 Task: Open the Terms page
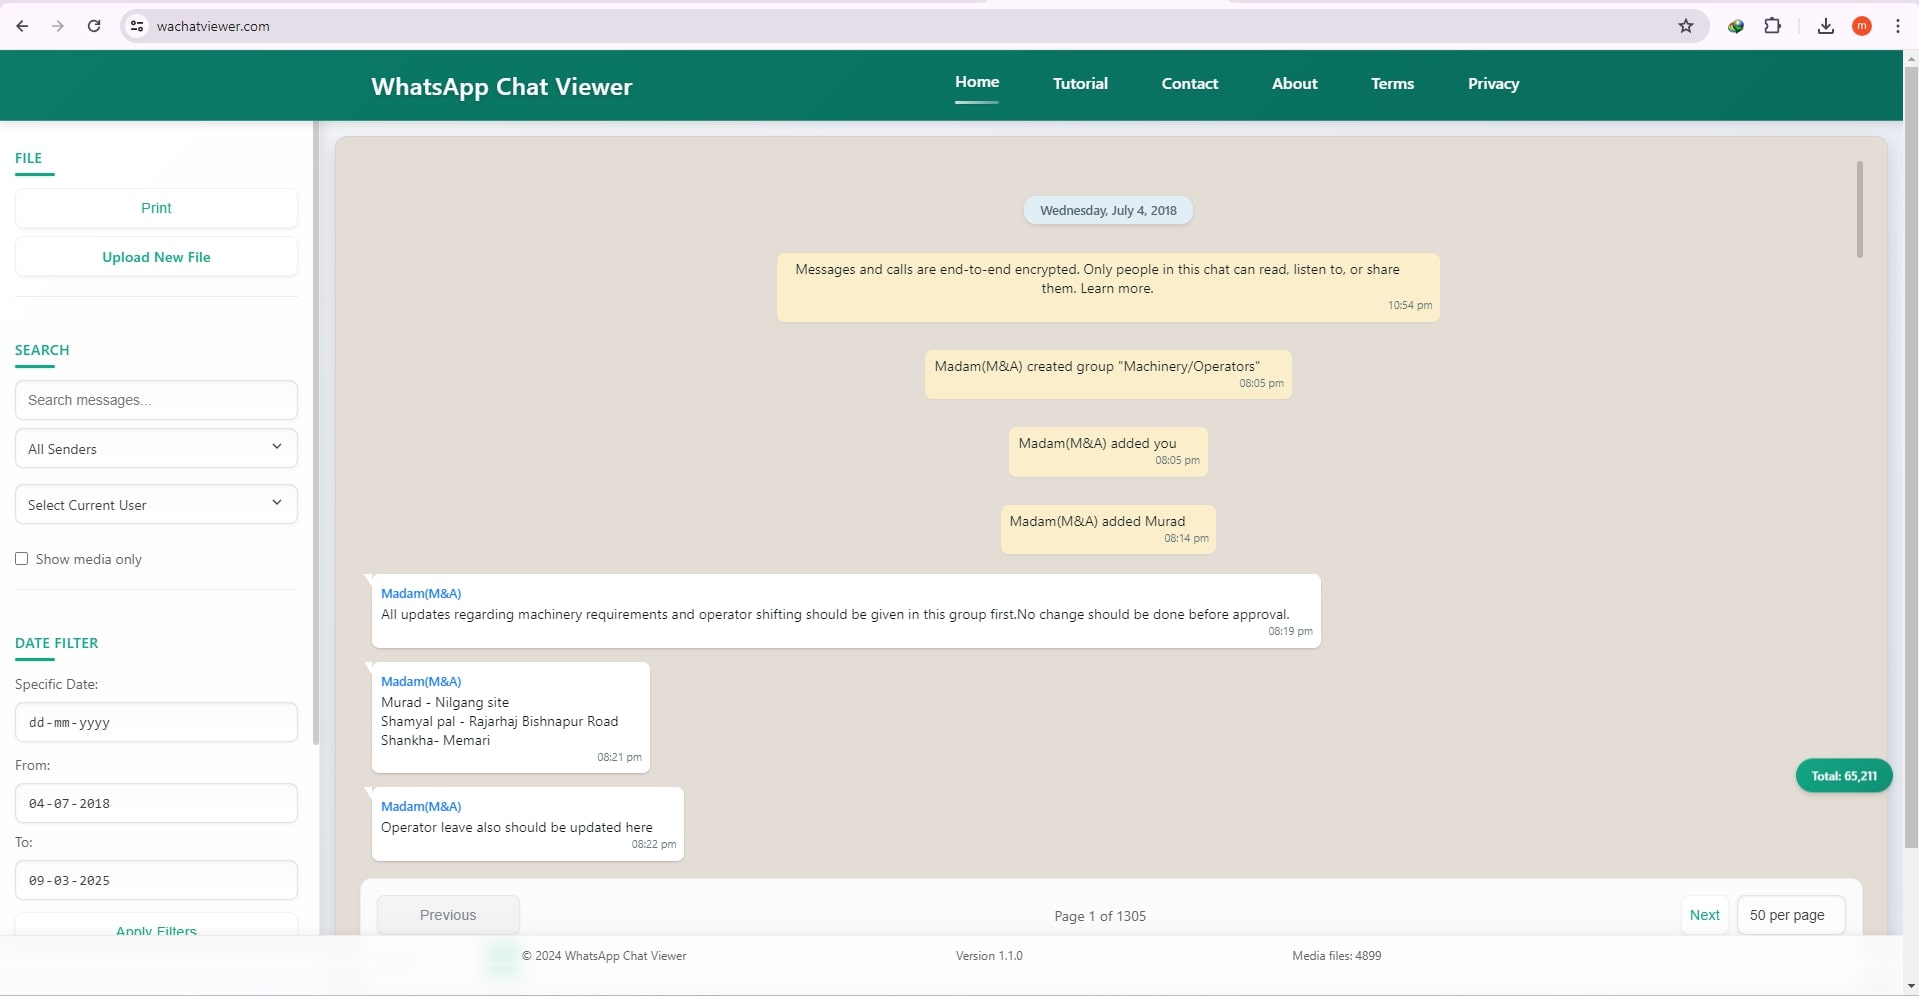pos(1392,84)
